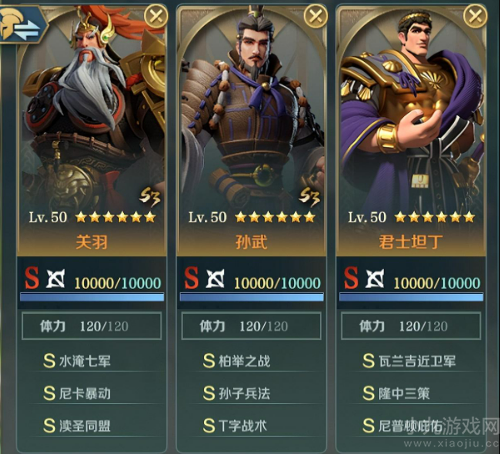Remove 关羽 with the X button
The height and width of the screenshot is (454, 500).
tap(156, 16)
